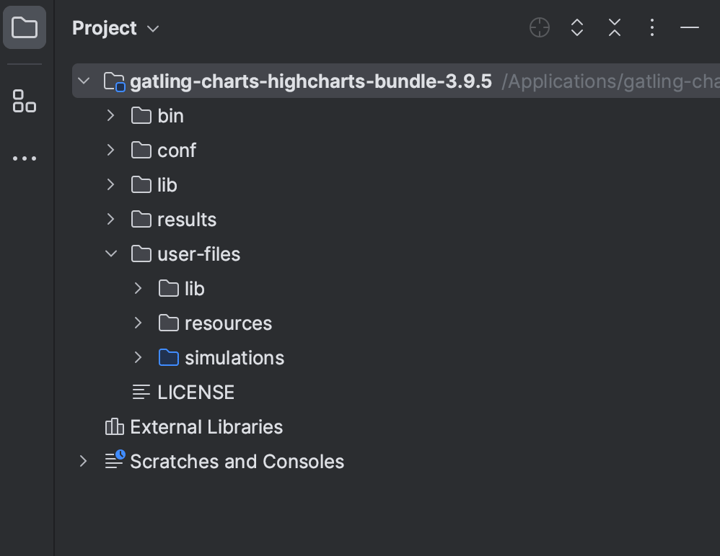Open the Project tool window folder icon
Viewport: 720px width, 556px height.
coord(24,28)
